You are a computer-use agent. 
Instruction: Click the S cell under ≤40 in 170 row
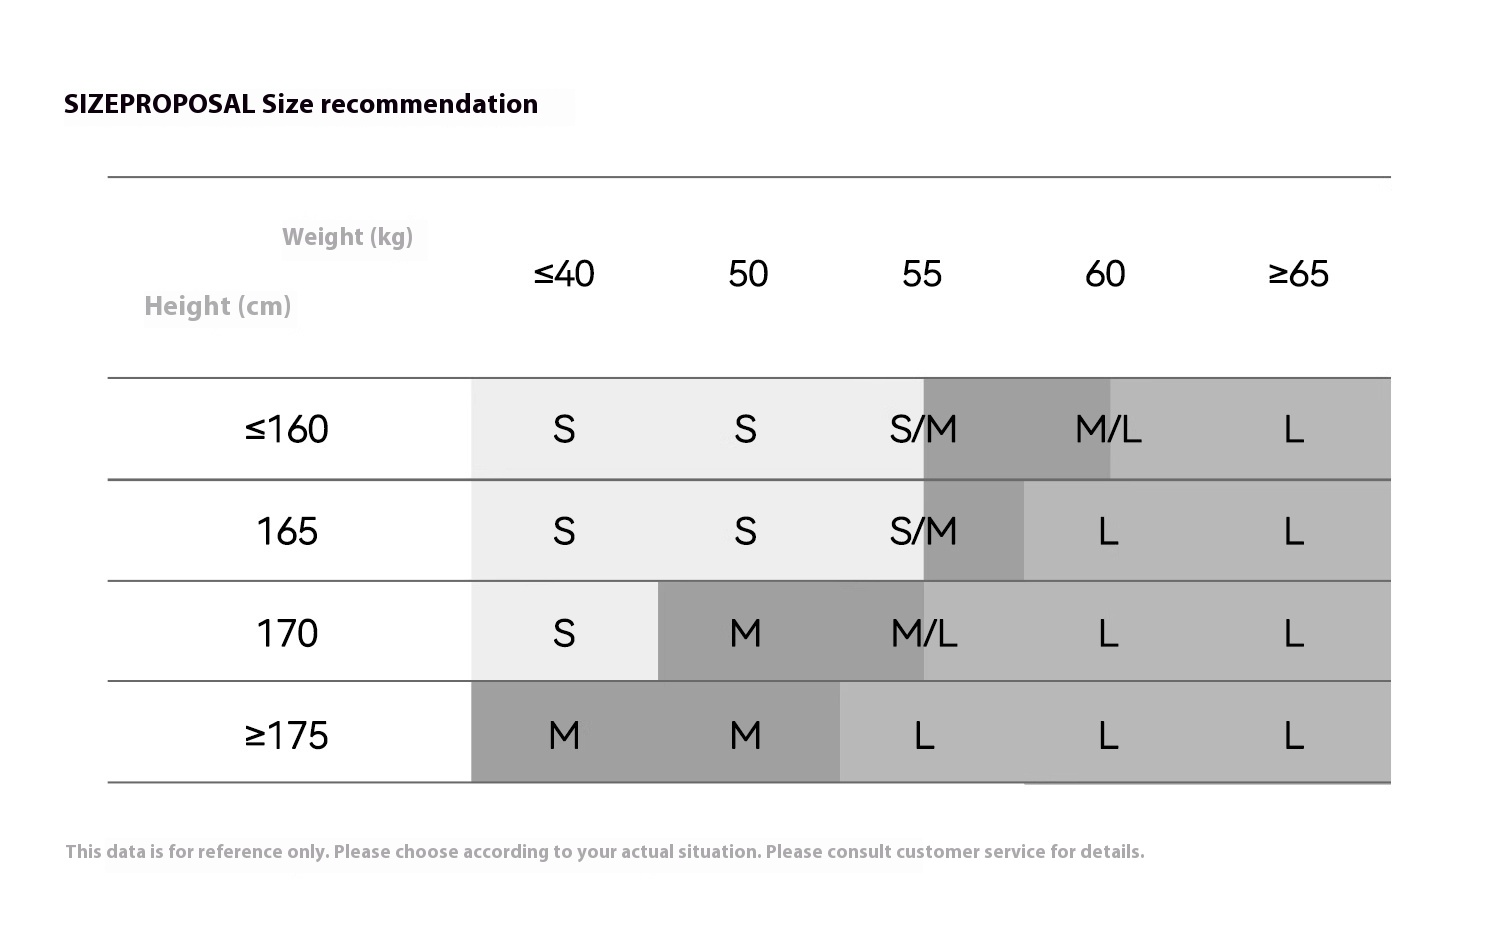(x=564, y=633)
